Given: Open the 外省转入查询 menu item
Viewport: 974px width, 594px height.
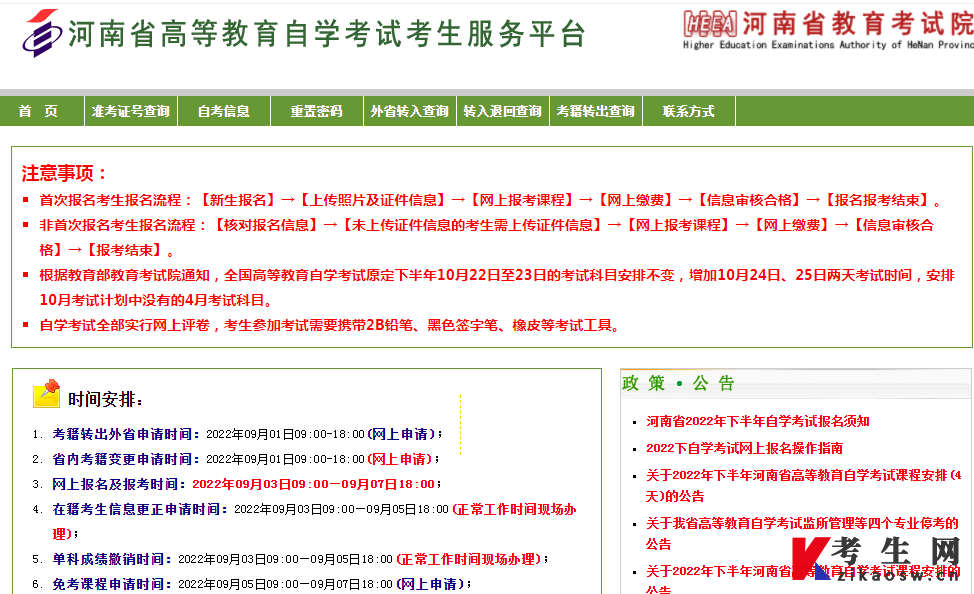Looking at the screenshot, I should pos(409,111).
